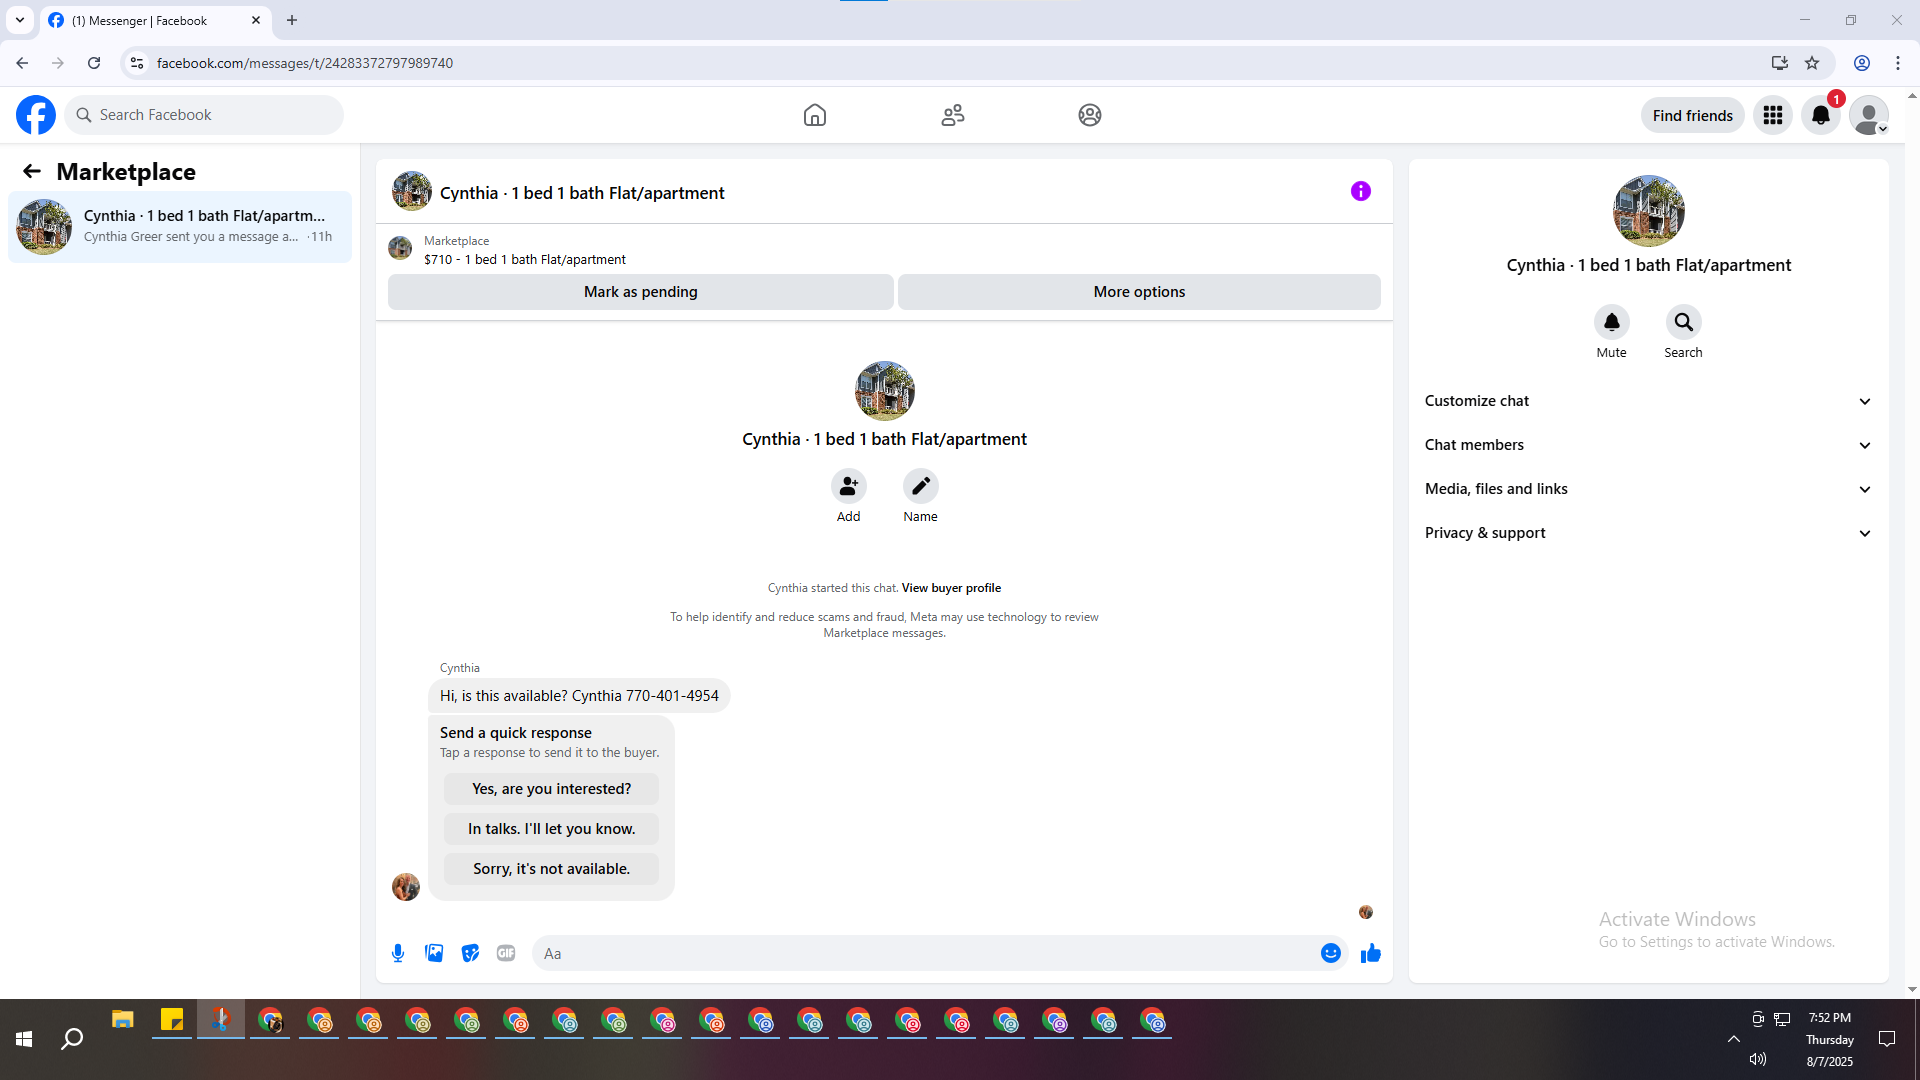Open the Cynthia conversation in Marketplace list
The height and width of the screenshot is (1080, 1920).
(180, 227)
